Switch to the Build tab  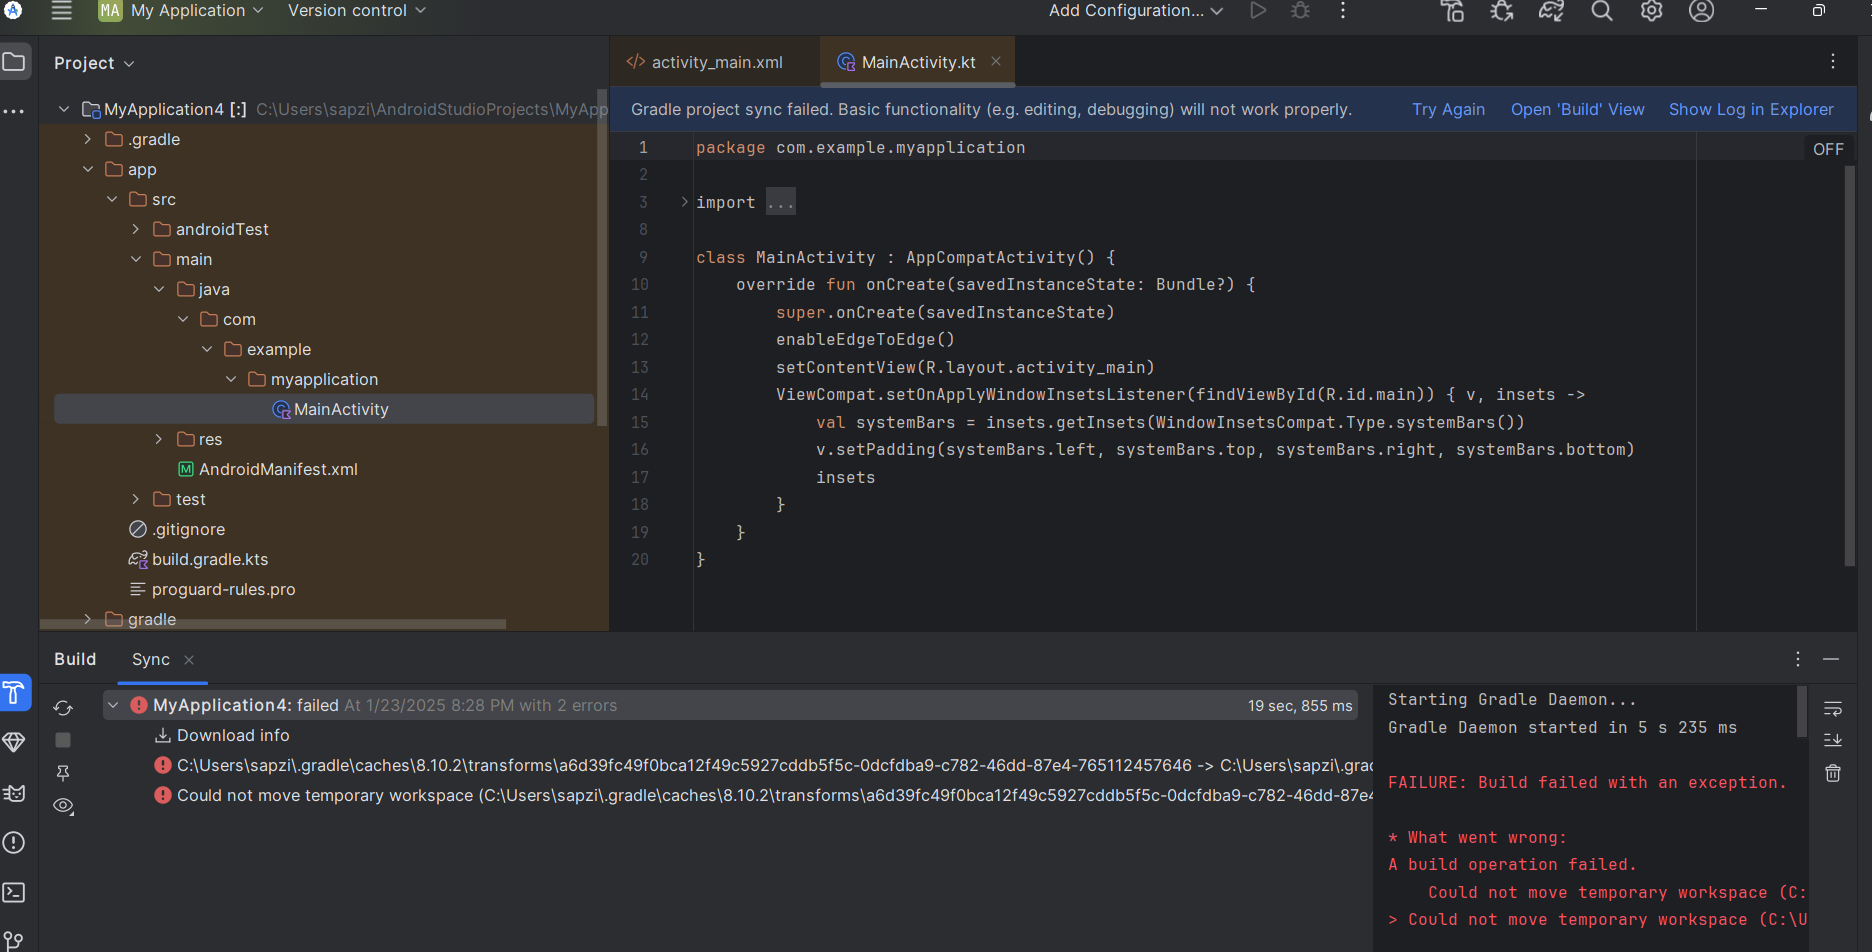(x=75, y=659)
